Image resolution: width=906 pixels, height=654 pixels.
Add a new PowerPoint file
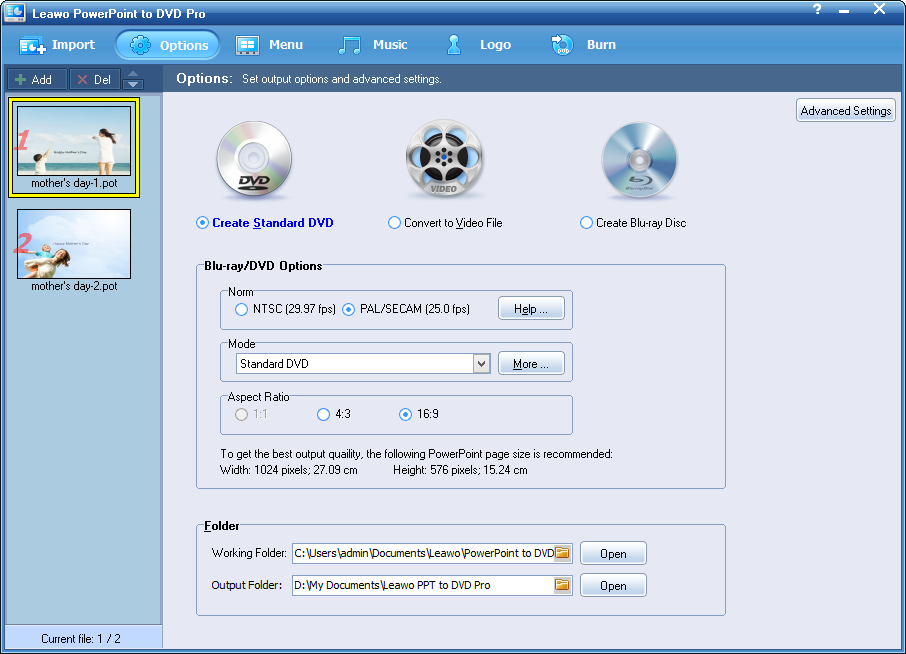(36, 80)
